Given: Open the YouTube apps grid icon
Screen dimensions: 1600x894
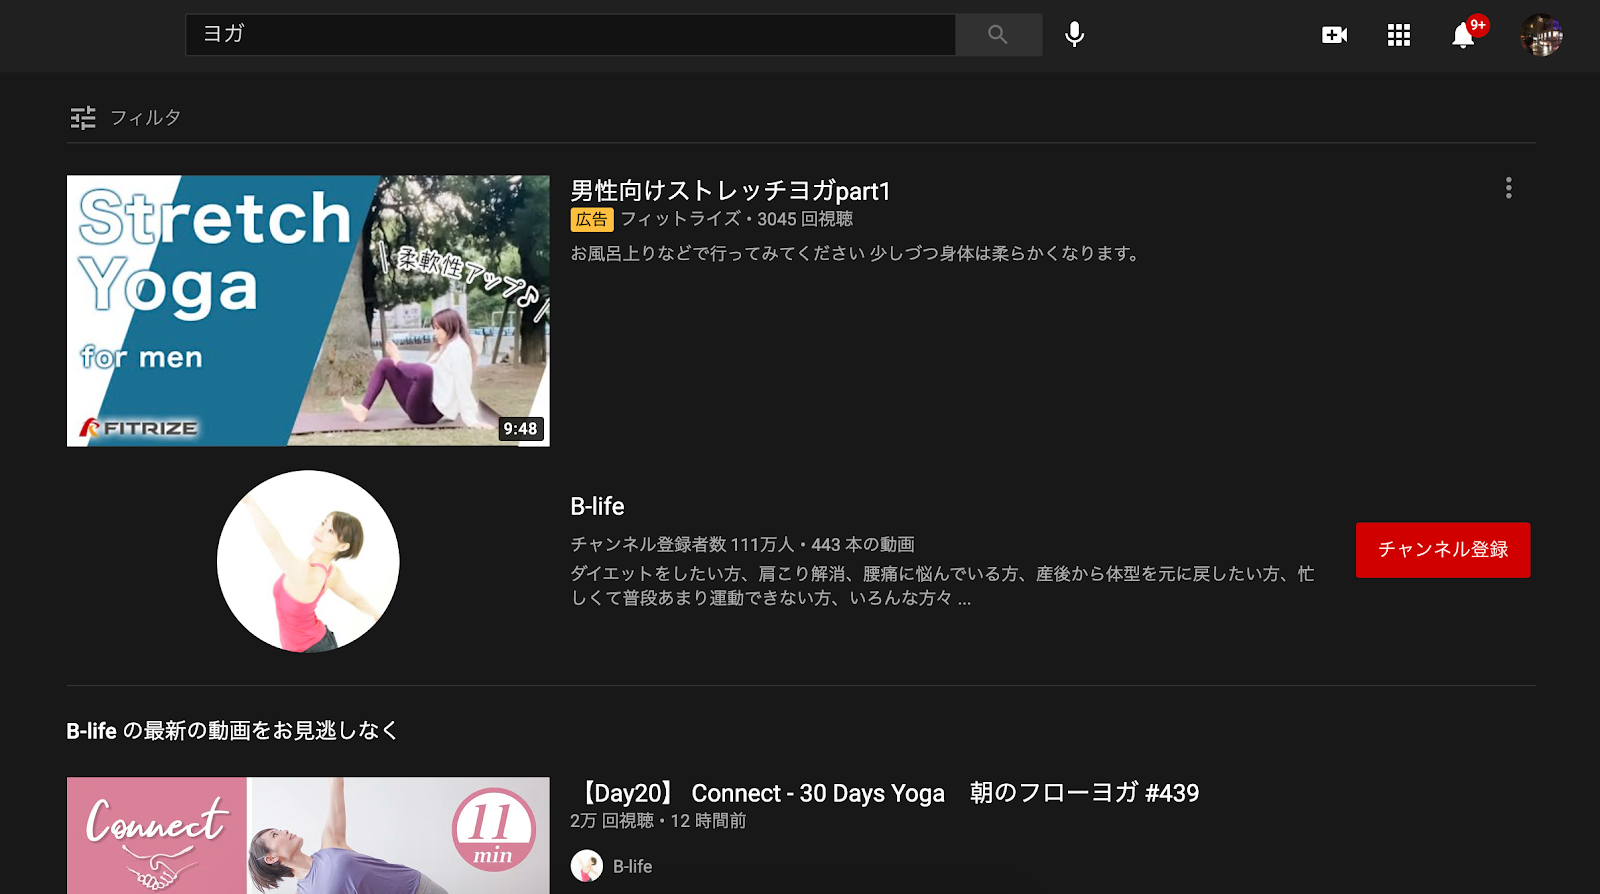Looking at the screenshot, I should (1398, 35).
